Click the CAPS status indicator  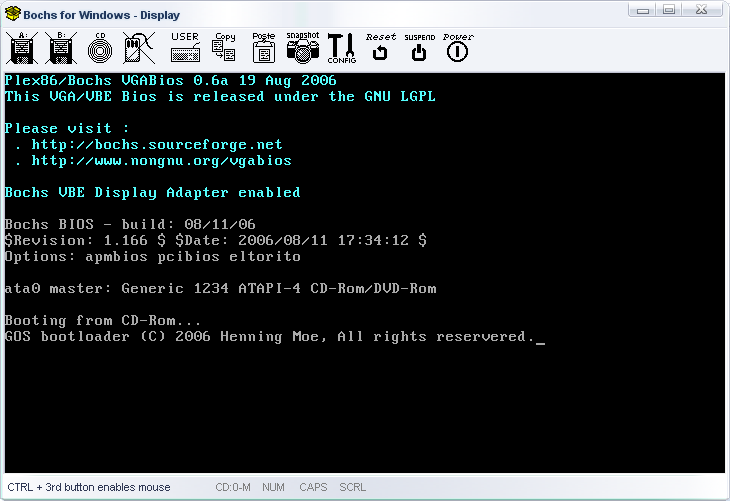tap(313, 487)
